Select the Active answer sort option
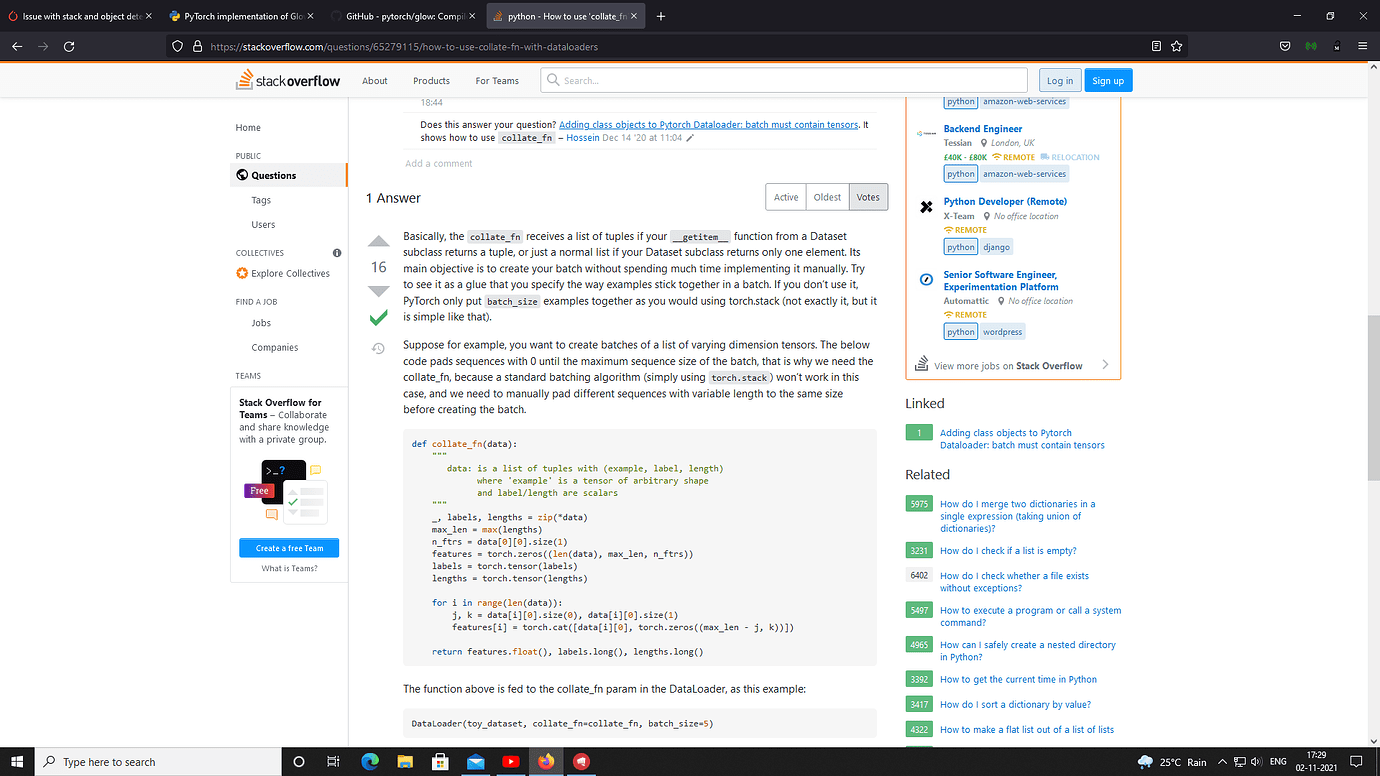This screenshot has width=1380, height=776. pos(785,197)
